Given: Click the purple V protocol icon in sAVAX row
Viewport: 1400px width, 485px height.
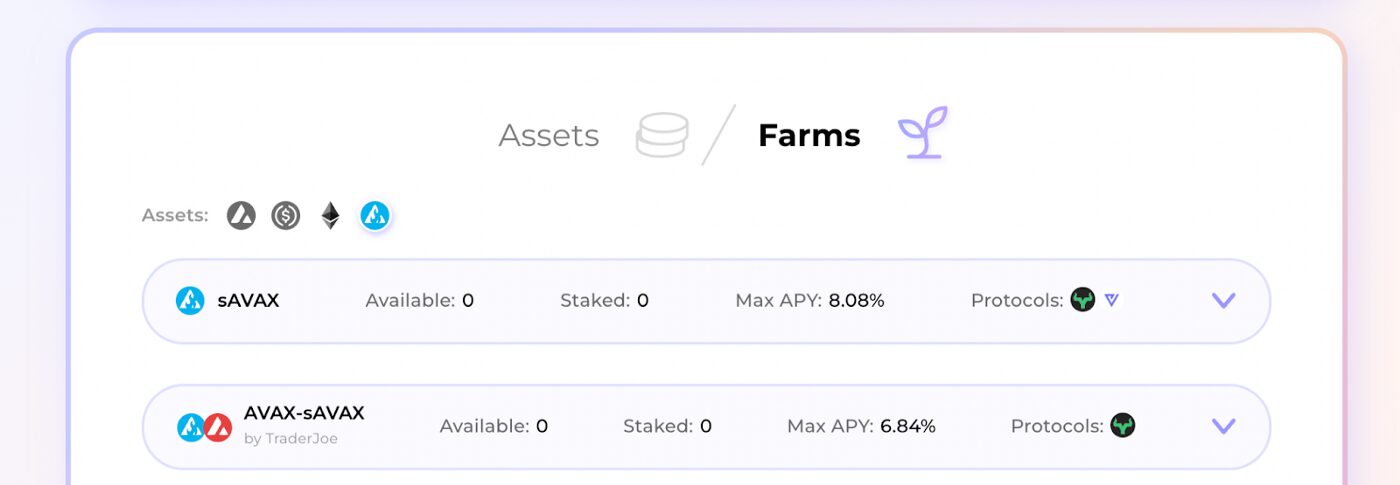Looking at the screenshot, I should click(1112, 299).
